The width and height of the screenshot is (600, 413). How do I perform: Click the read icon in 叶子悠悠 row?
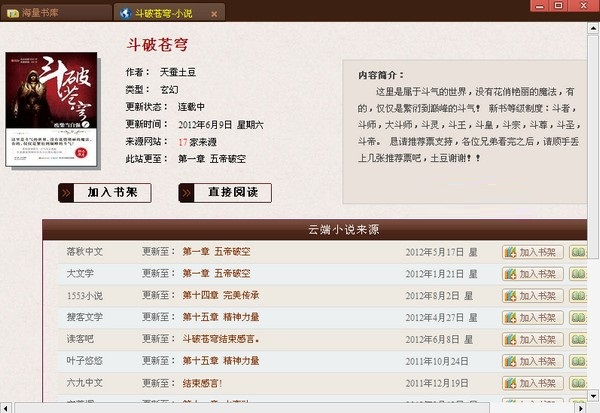[x=578, y=361]
